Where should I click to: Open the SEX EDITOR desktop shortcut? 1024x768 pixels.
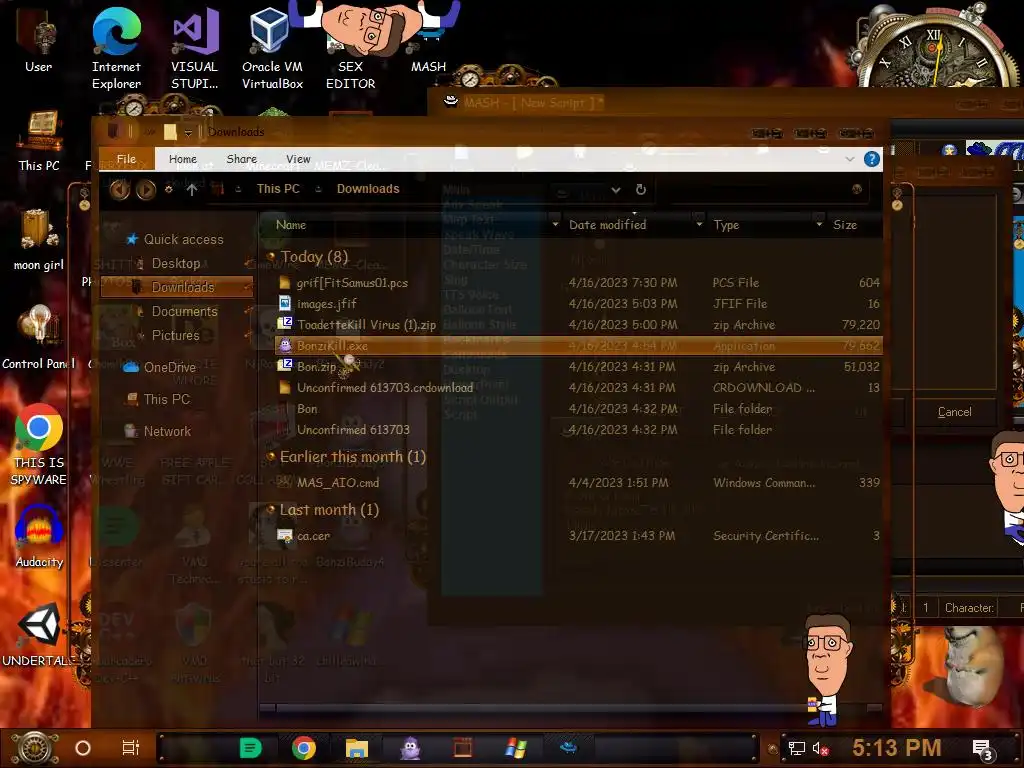(351, 49)
